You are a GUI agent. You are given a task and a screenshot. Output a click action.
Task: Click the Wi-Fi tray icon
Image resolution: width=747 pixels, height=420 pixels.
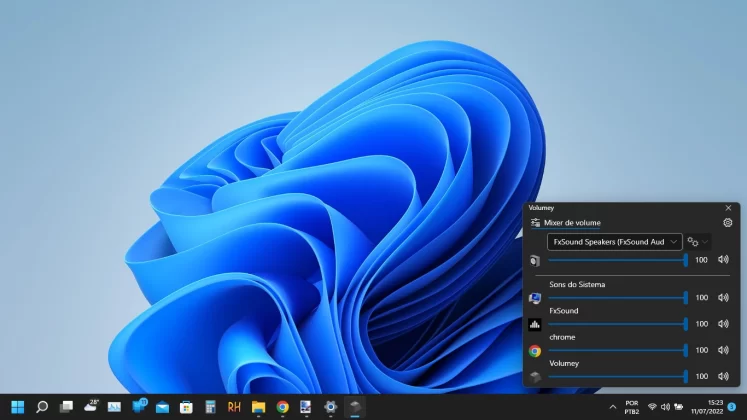coord(652,407)
